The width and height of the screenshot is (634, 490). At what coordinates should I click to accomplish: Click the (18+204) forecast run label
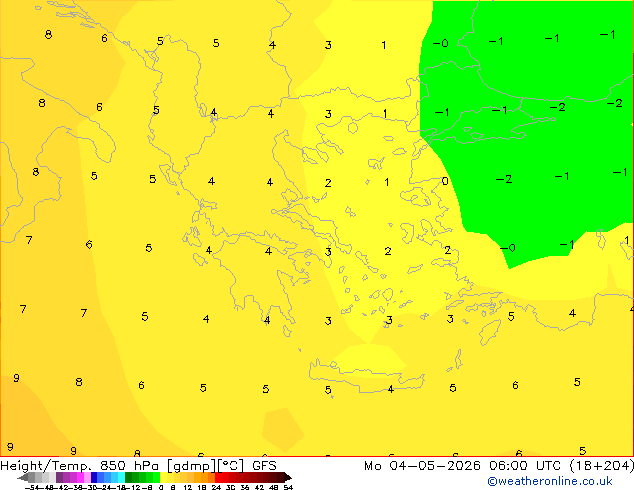click(602, 466)
